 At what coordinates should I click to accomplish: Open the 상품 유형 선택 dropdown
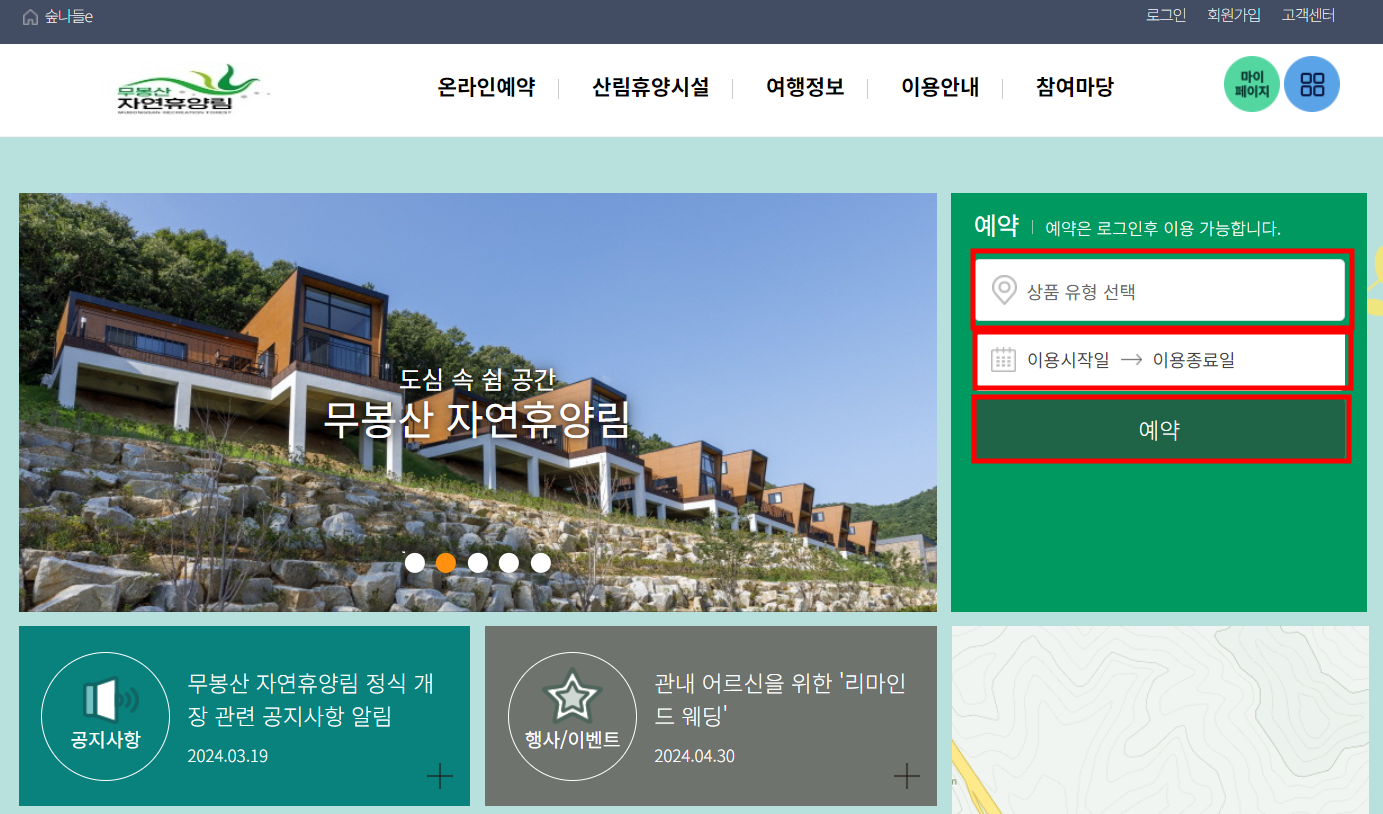coord(1160,290)
